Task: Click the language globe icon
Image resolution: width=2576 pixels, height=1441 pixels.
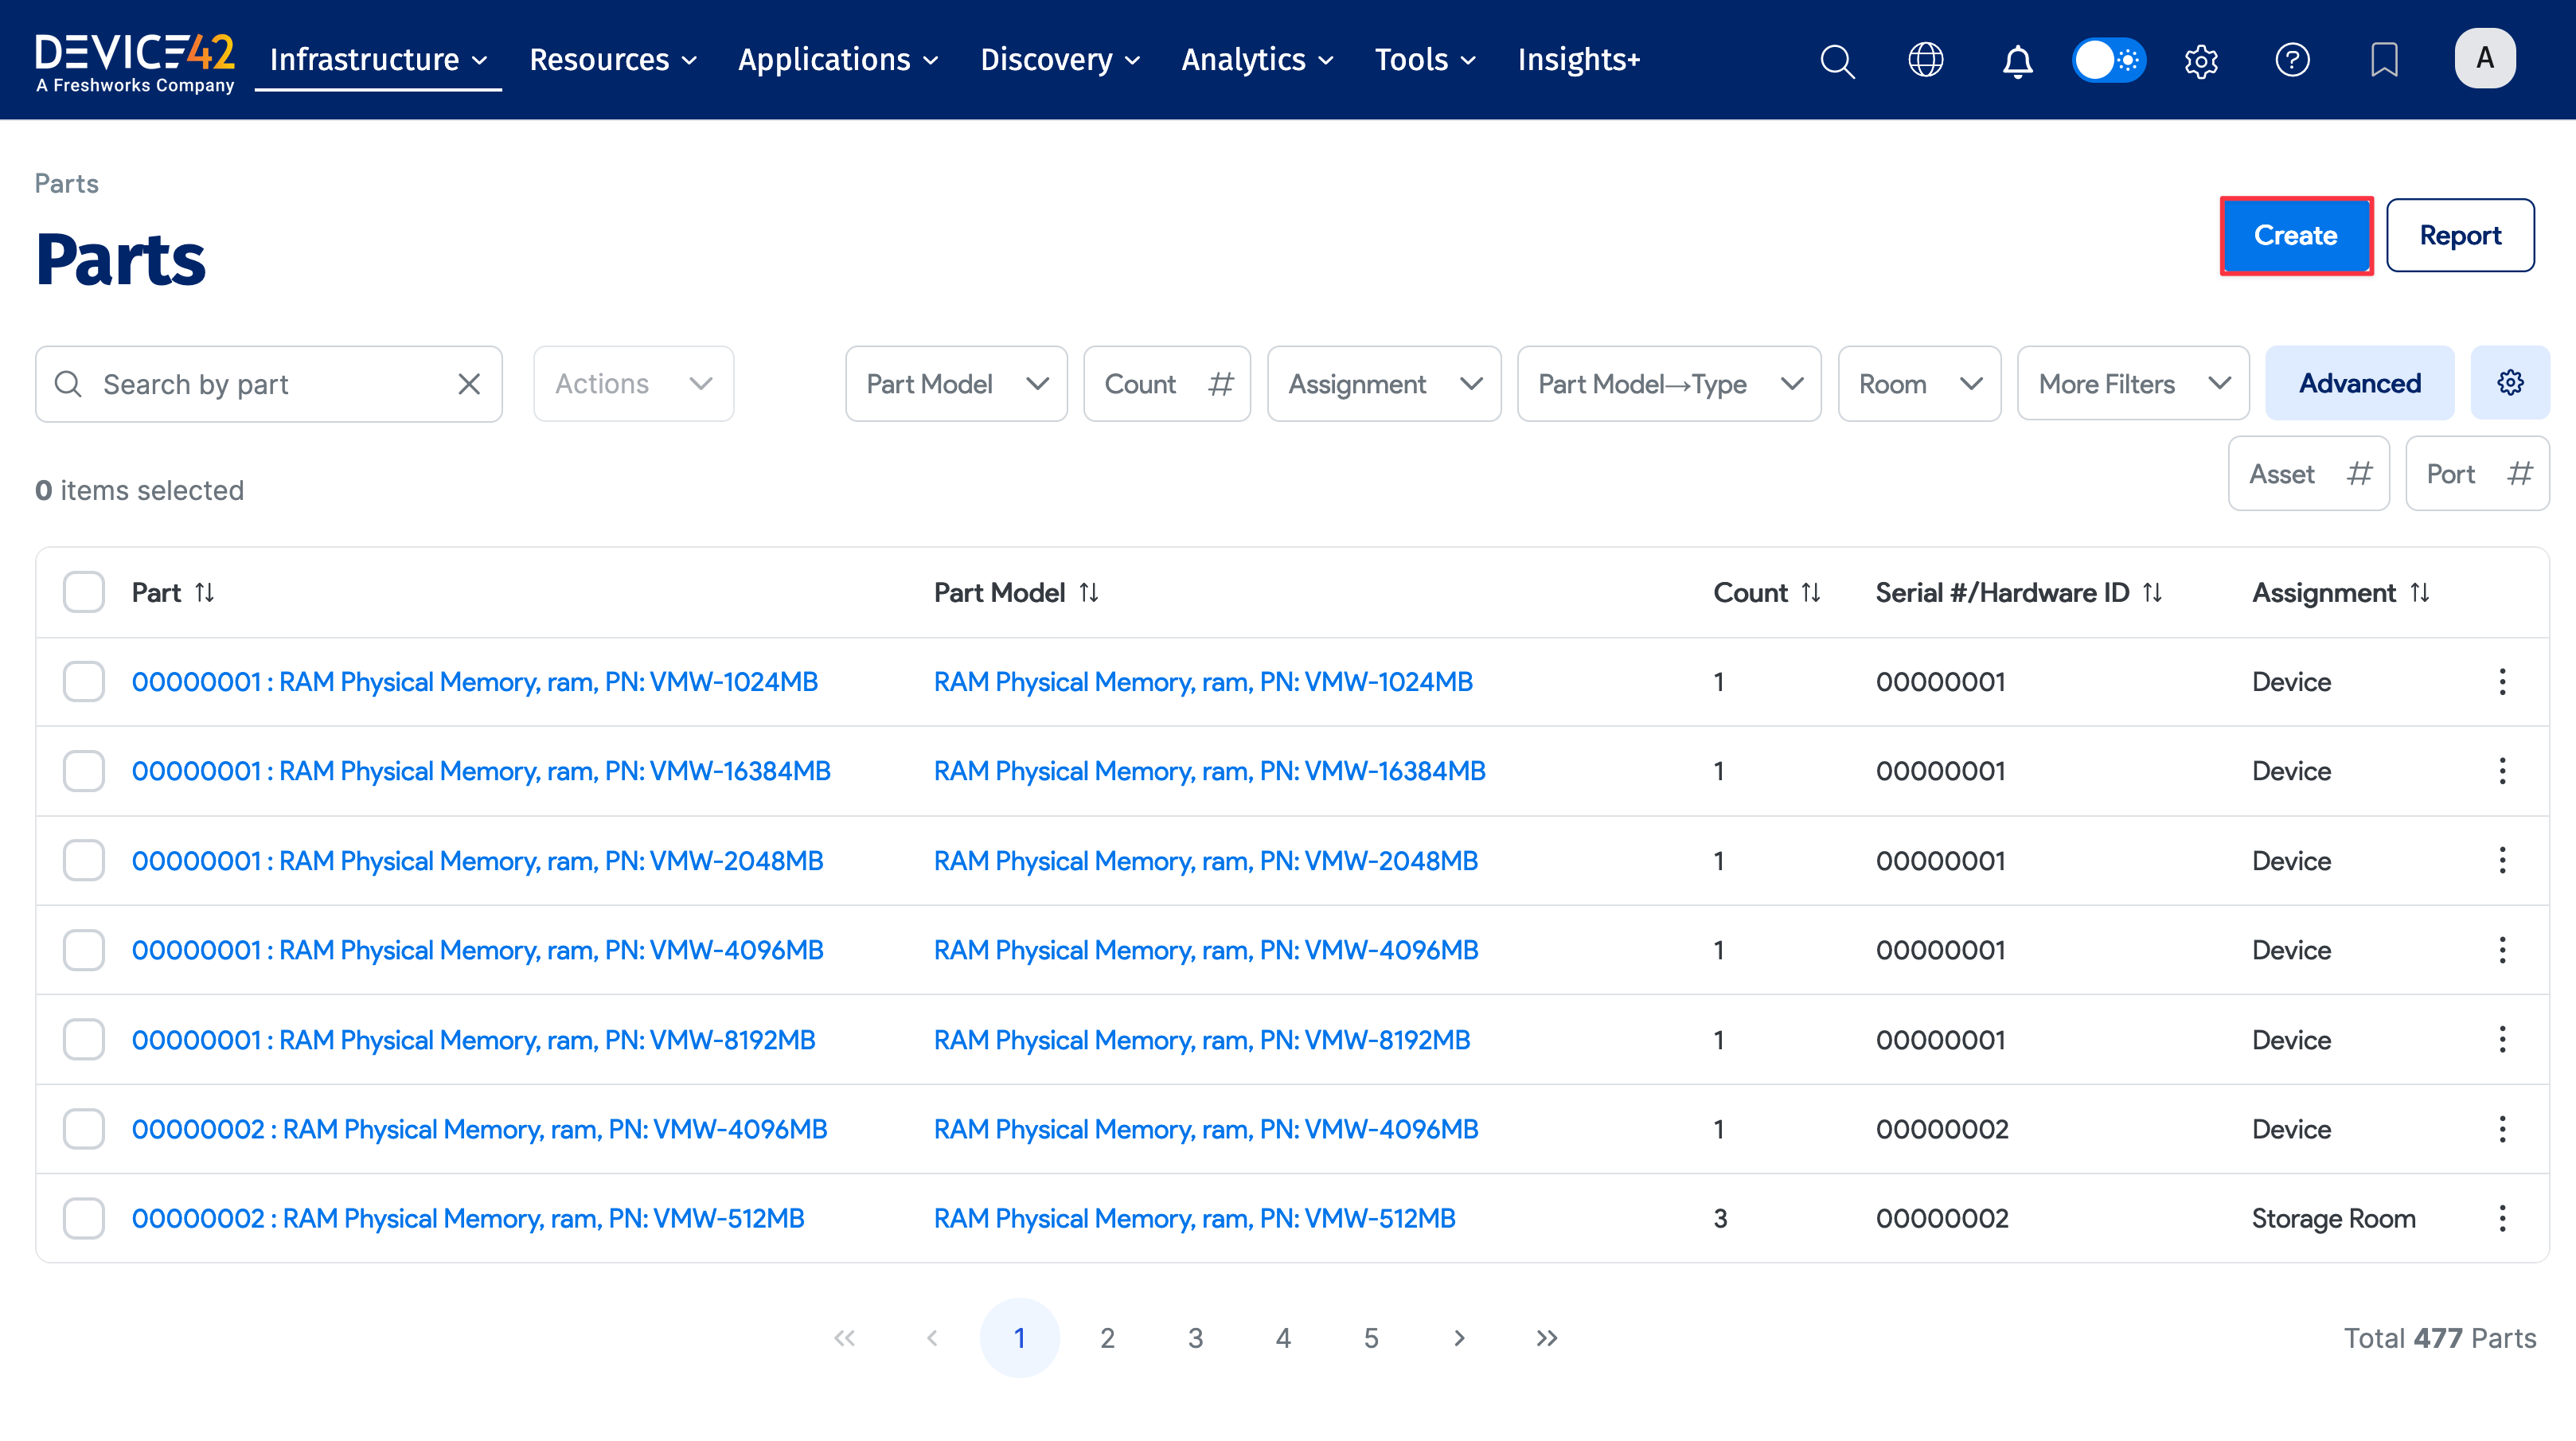Action: (x=1925, y=60)
